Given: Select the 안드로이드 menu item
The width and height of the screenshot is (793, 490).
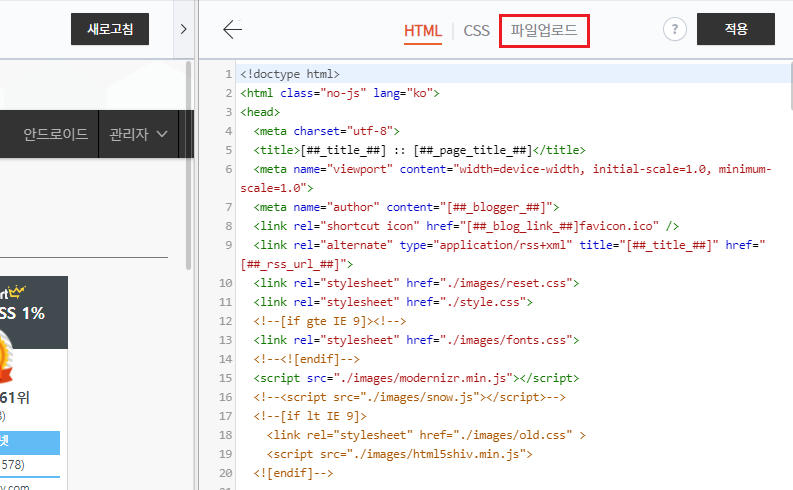Looking at the screenshot, I should pyautogui.click(x=56, y=134).
